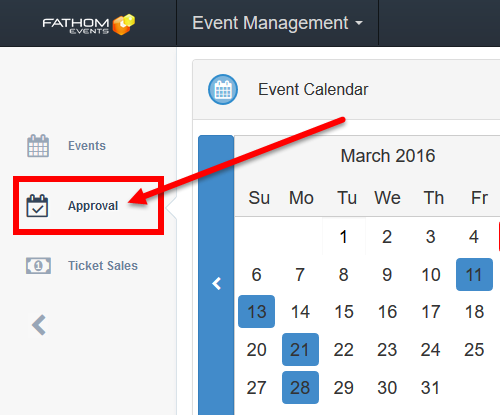Click the March 2016 month header

click(388, 156)
